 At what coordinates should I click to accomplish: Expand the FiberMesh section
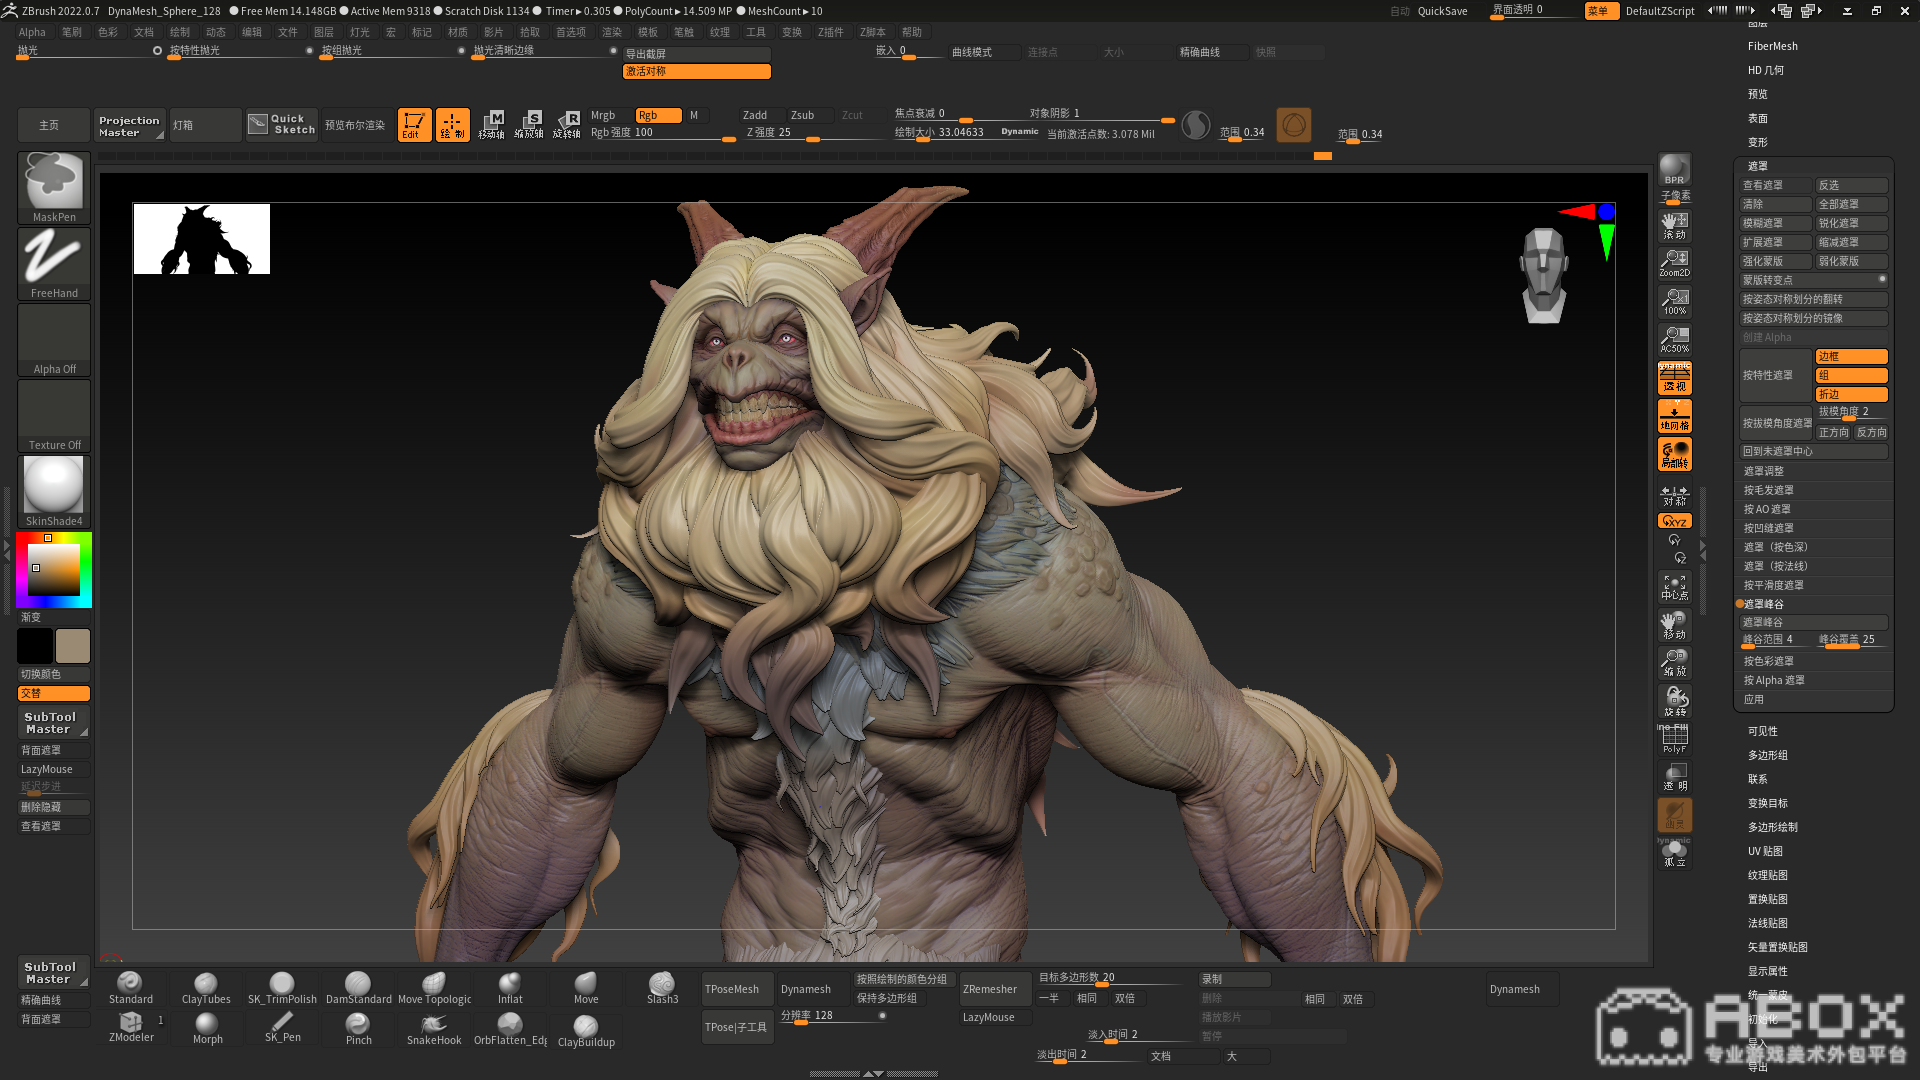click(x=1772, y=47)
